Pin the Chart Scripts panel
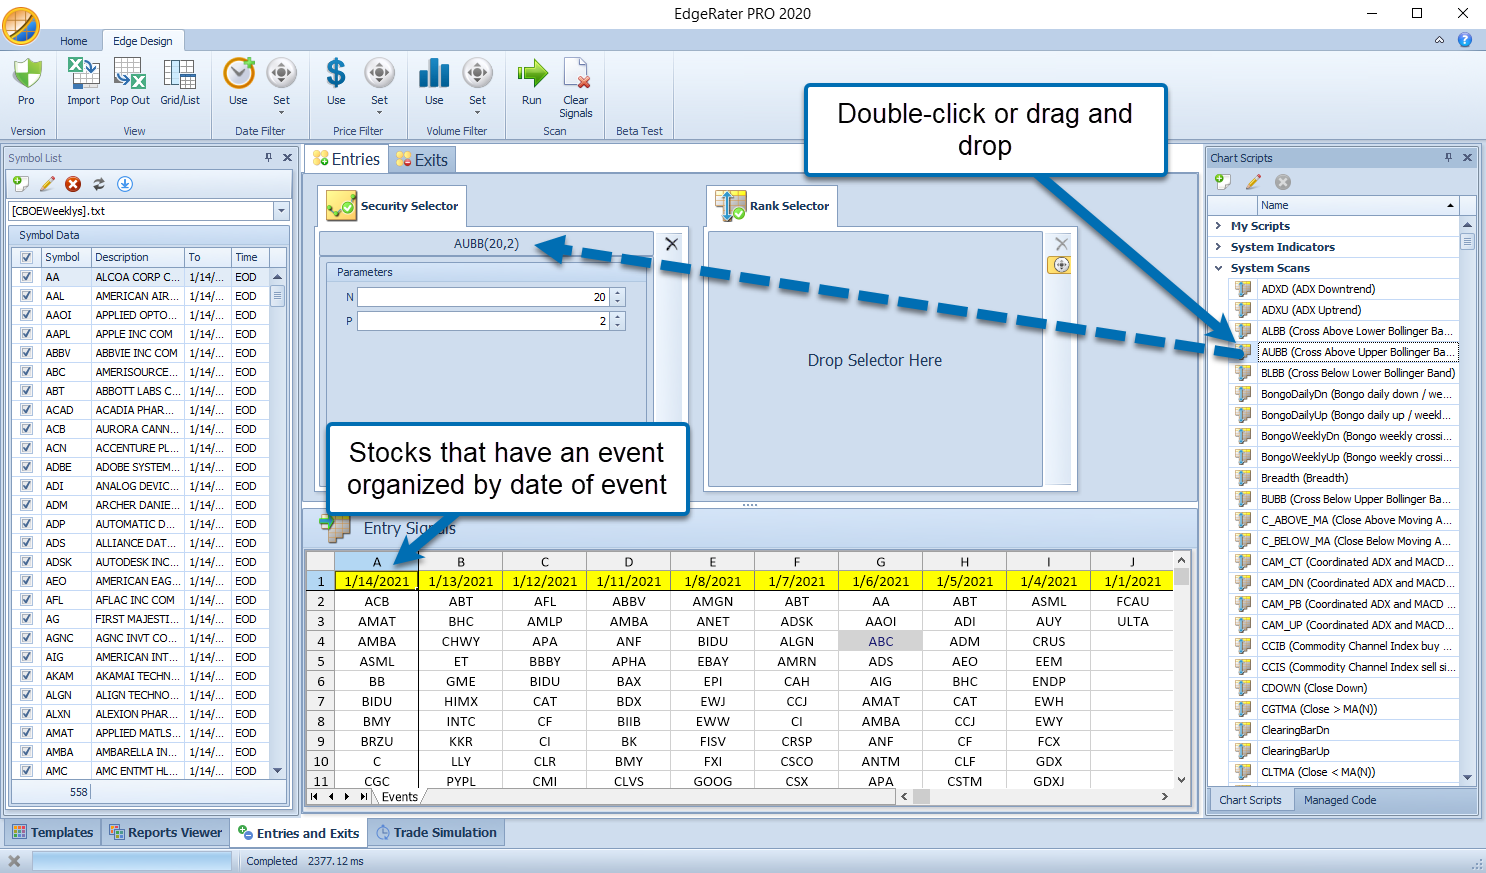Screen dimensions: 1486x873 click(1448, 158)
